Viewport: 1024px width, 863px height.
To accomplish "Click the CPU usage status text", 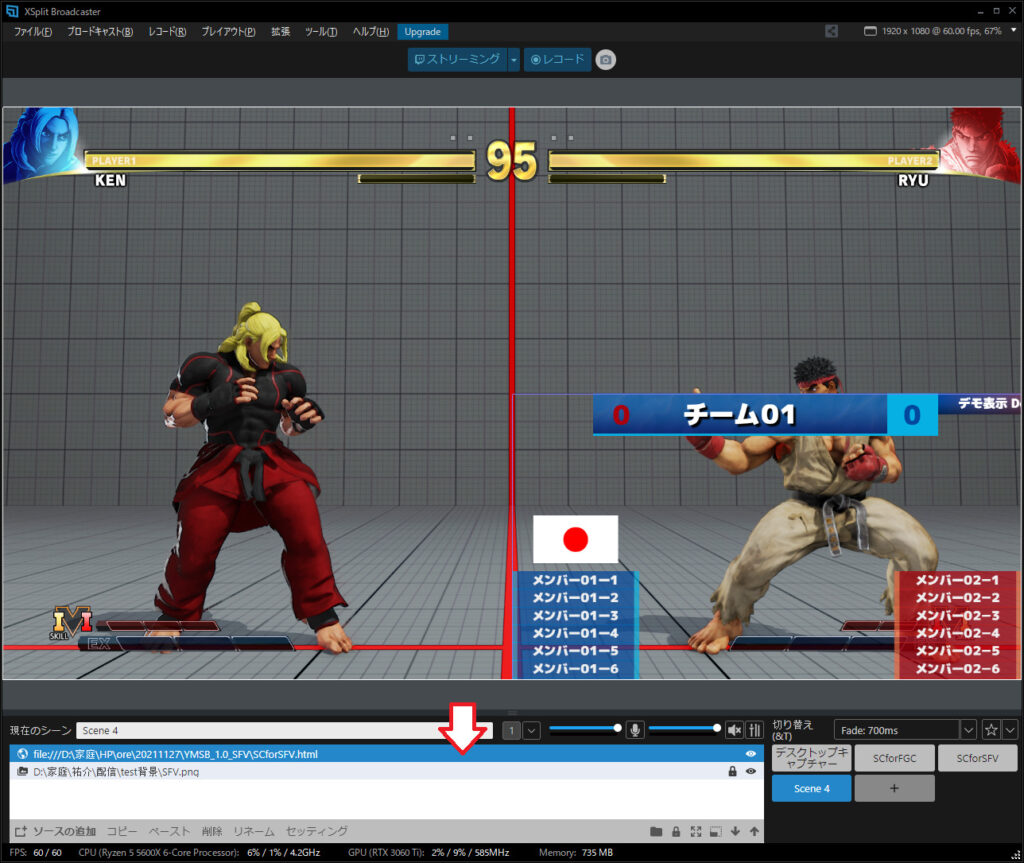I will 199,853.
